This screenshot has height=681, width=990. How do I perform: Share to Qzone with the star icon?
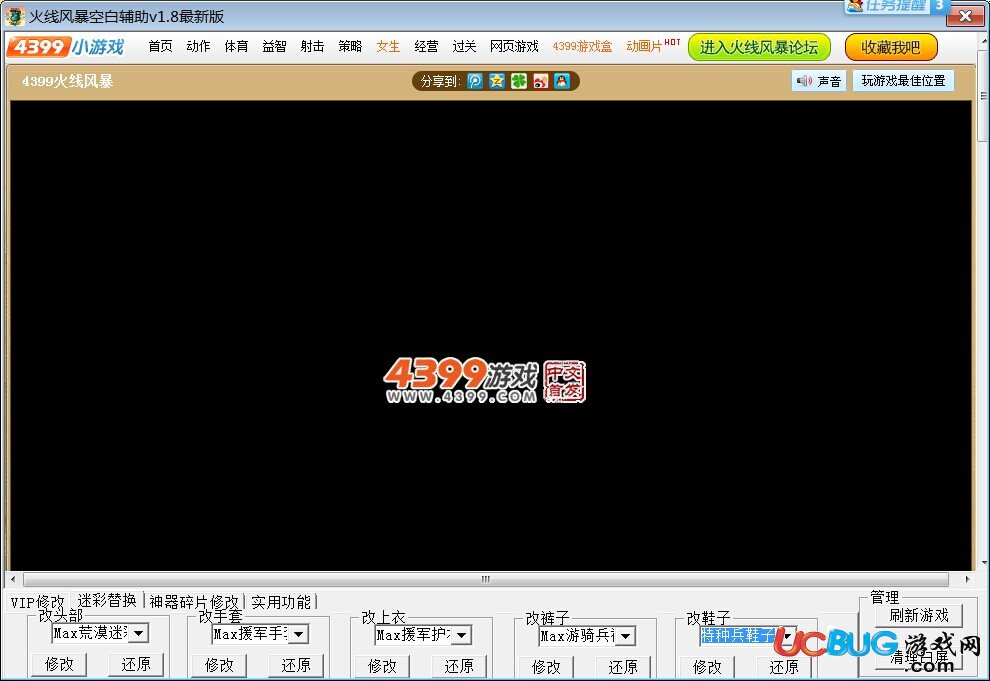pos(497,81)
